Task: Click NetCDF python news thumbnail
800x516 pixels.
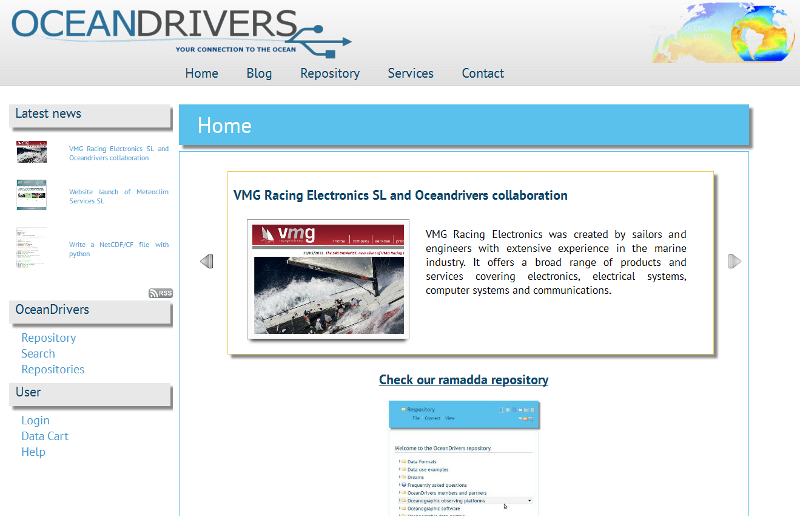Action: tap(32, 248)
